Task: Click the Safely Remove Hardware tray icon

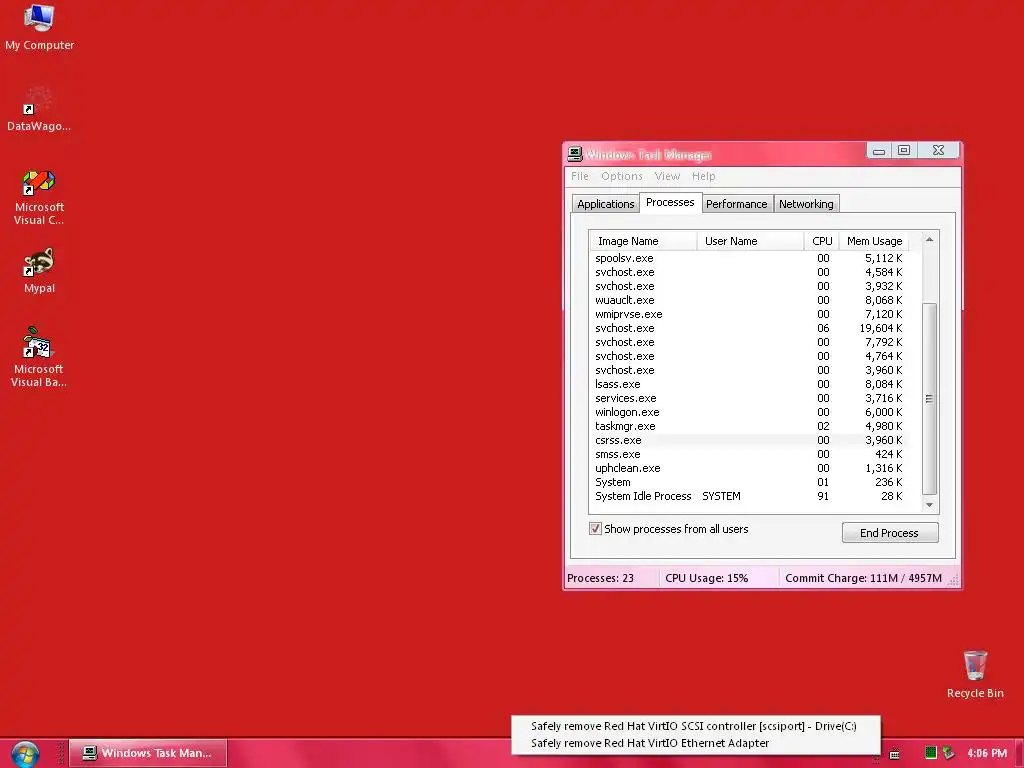Action: [x=948, y=753]
